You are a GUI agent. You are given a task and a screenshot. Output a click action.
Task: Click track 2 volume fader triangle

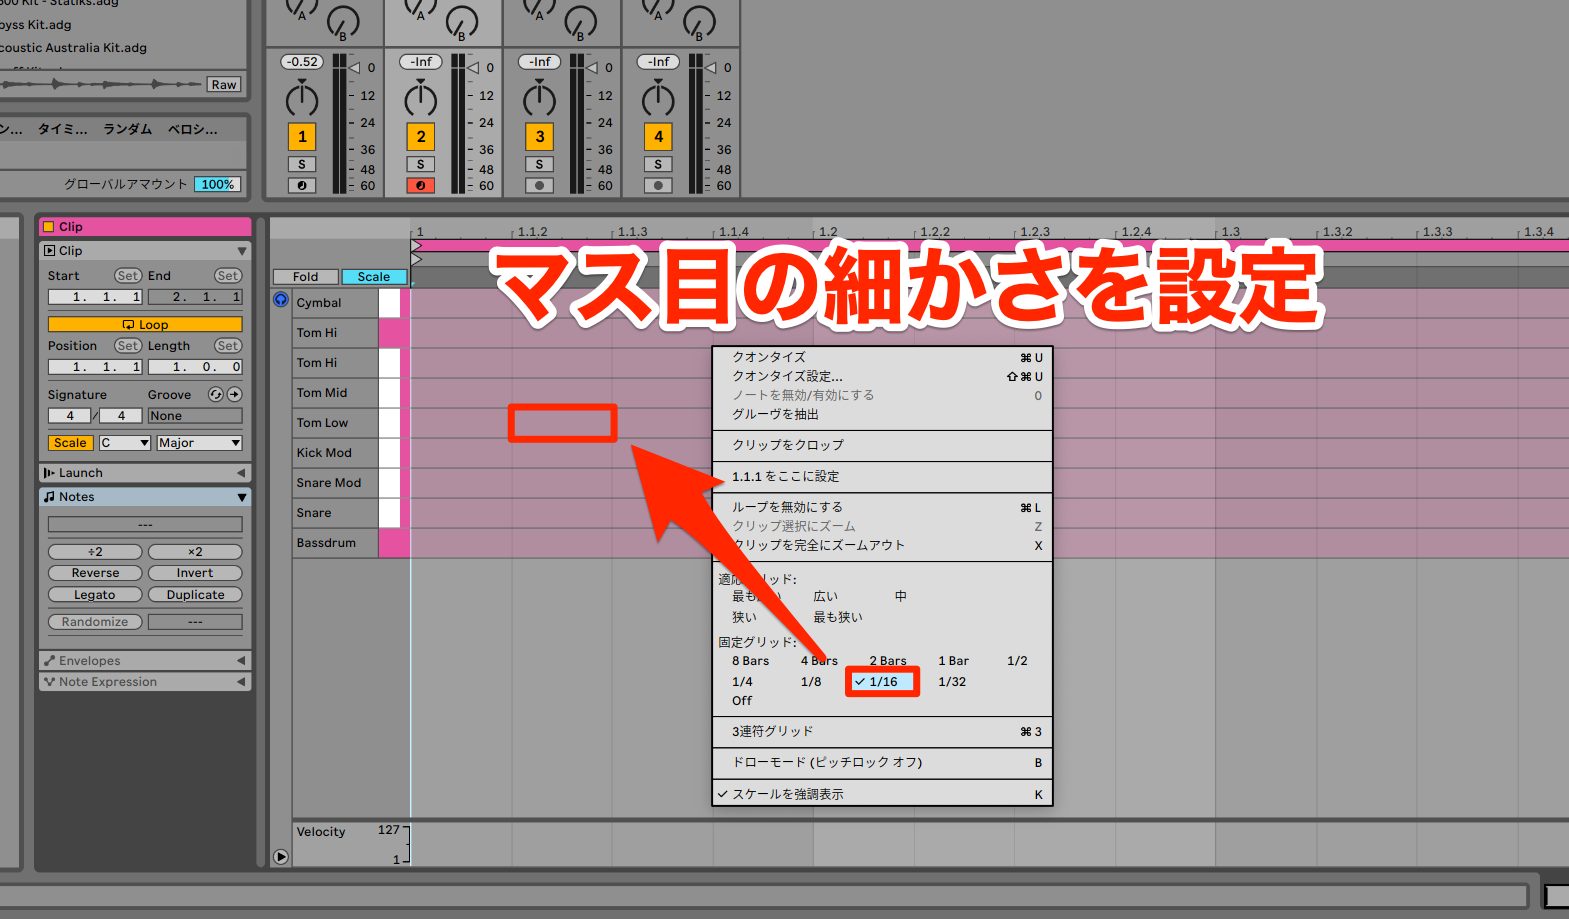tap(472, 68)
